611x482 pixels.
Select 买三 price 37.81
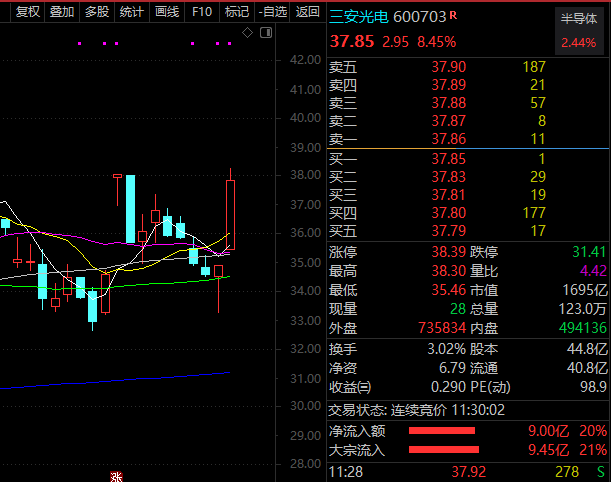point(449,195)
